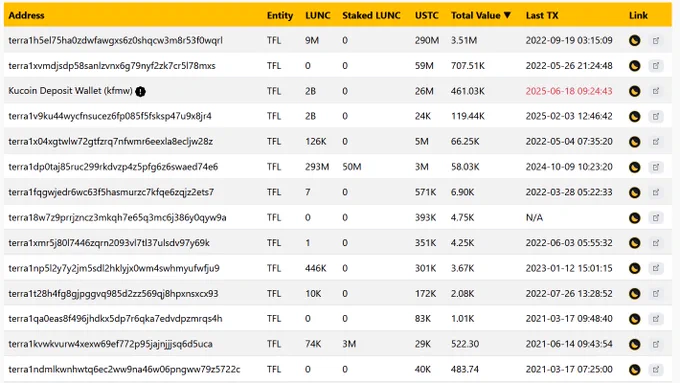Select address terra1xmr5j80l7446zqrn2093vl7tl37ulsdv97y69k

coord(109,243)
